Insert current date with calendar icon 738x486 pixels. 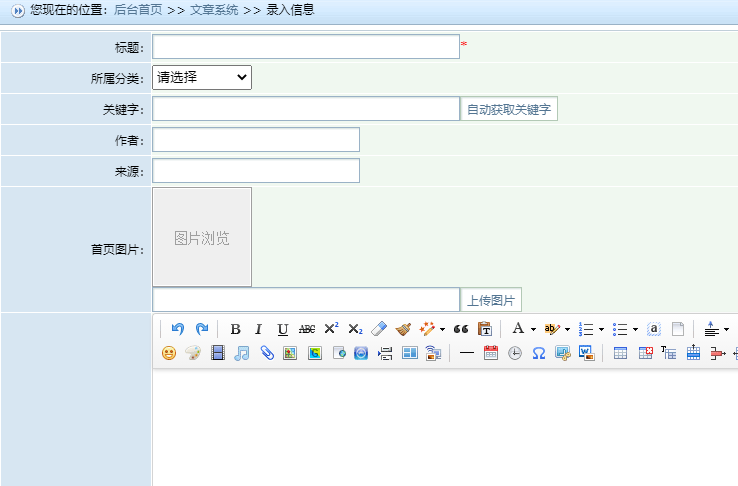pos(491,353)
